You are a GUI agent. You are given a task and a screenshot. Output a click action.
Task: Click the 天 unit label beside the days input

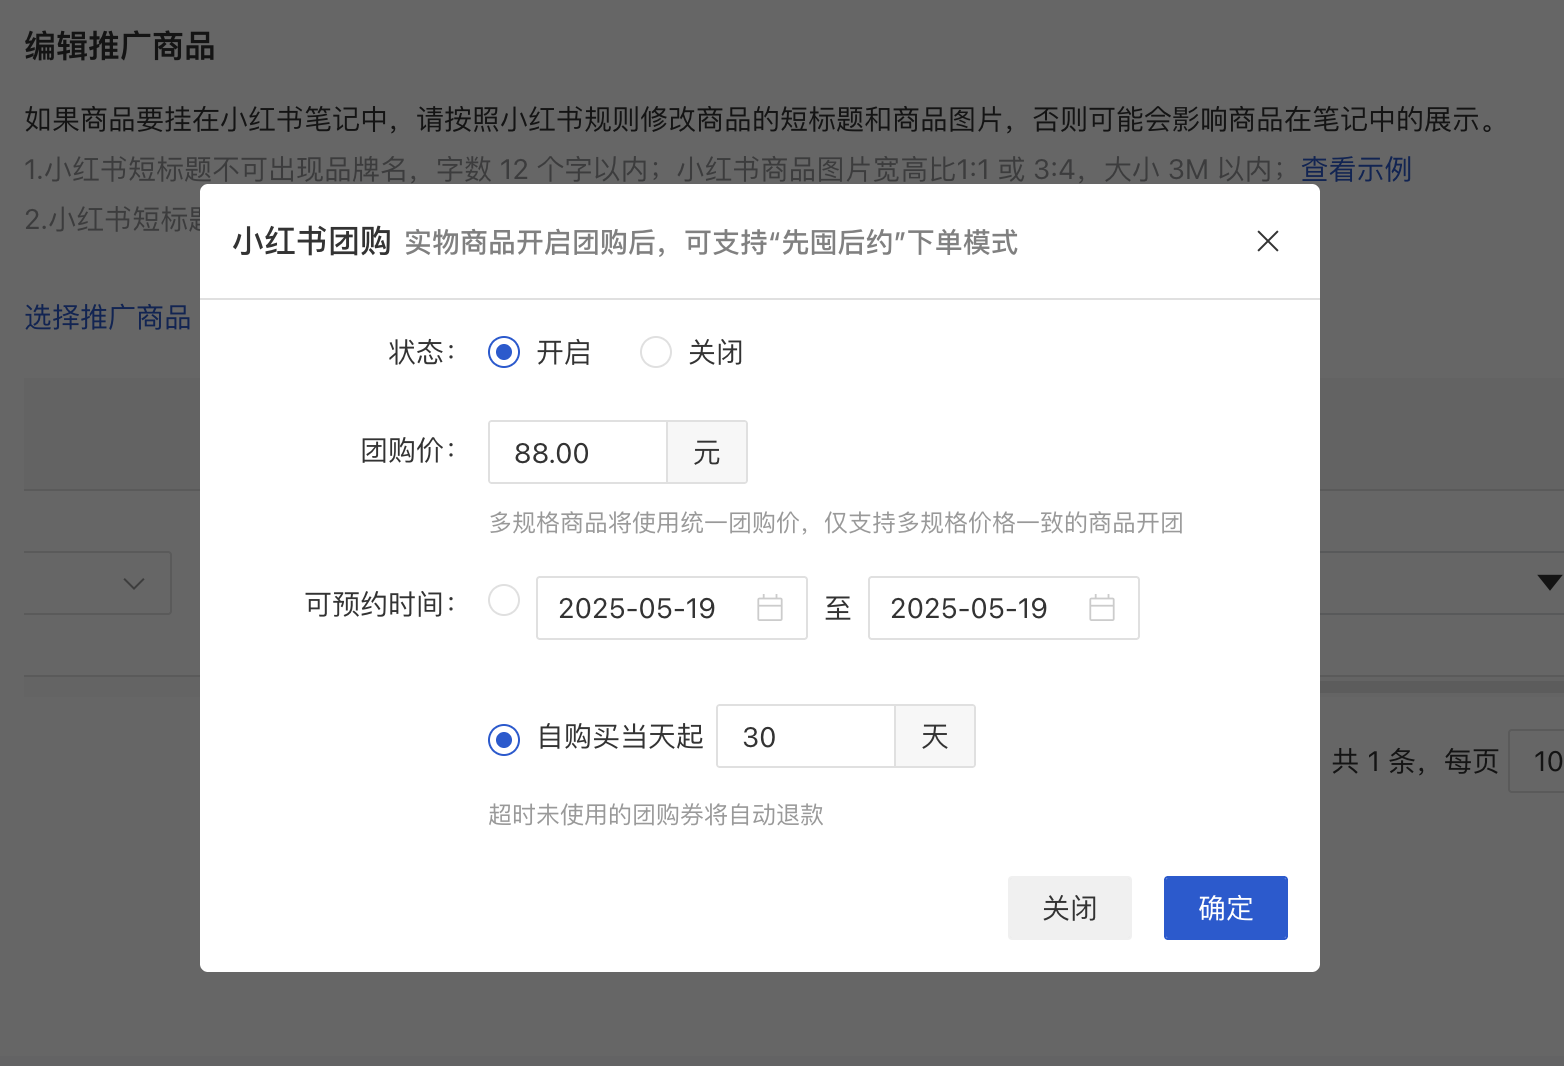tap(934, 737)
